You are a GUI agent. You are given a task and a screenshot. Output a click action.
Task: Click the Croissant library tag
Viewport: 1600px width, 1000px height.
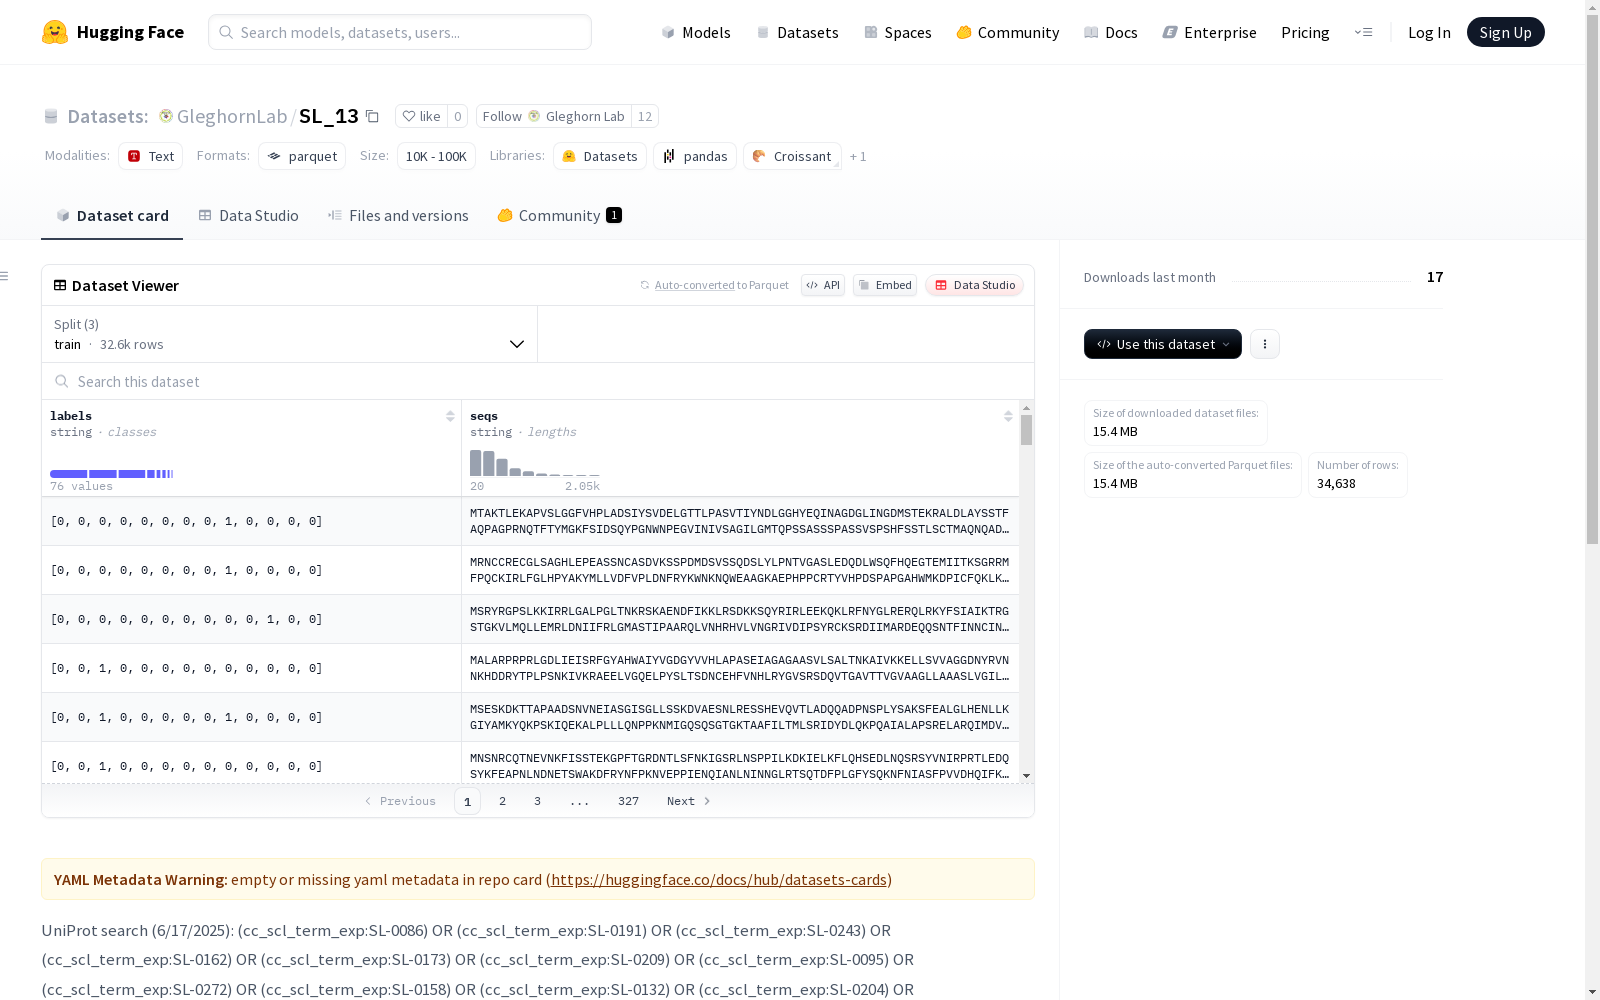(x=792, y=156)
